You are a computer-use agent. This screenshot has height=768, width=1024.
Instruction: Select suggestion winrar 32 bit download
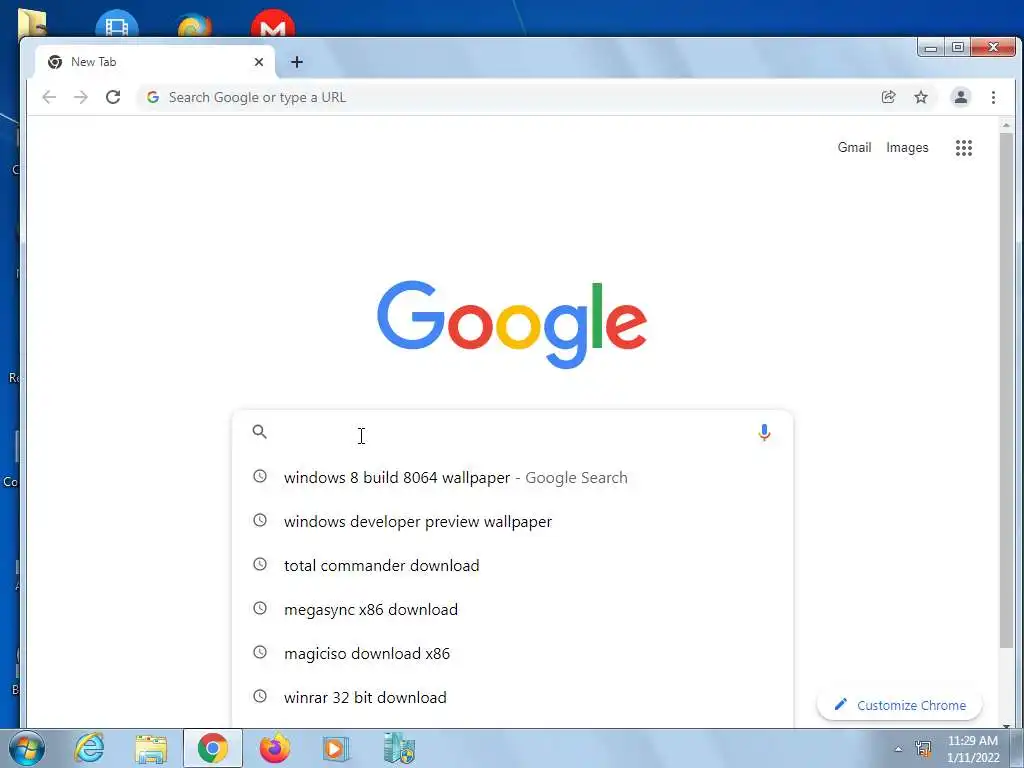pos(513,697)
